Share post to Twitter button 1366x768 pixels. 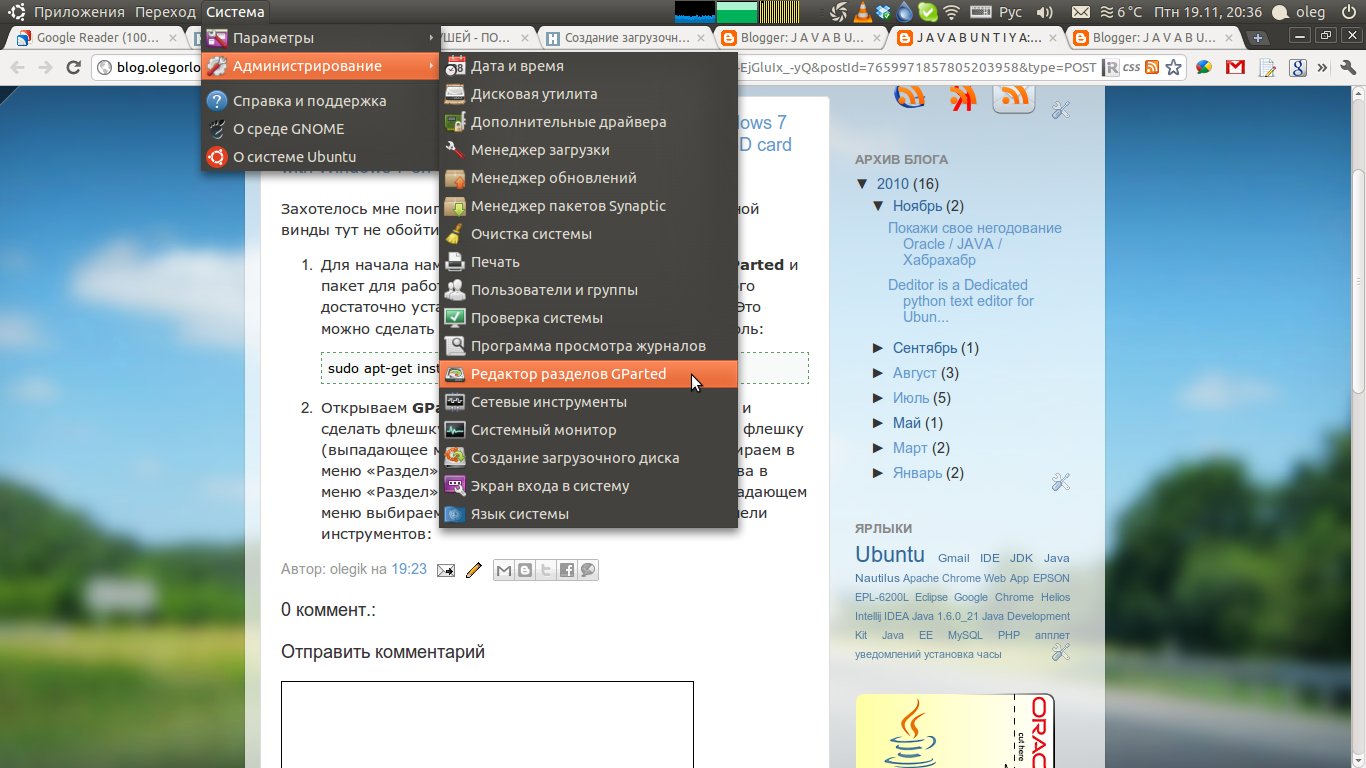click(546, 570)
